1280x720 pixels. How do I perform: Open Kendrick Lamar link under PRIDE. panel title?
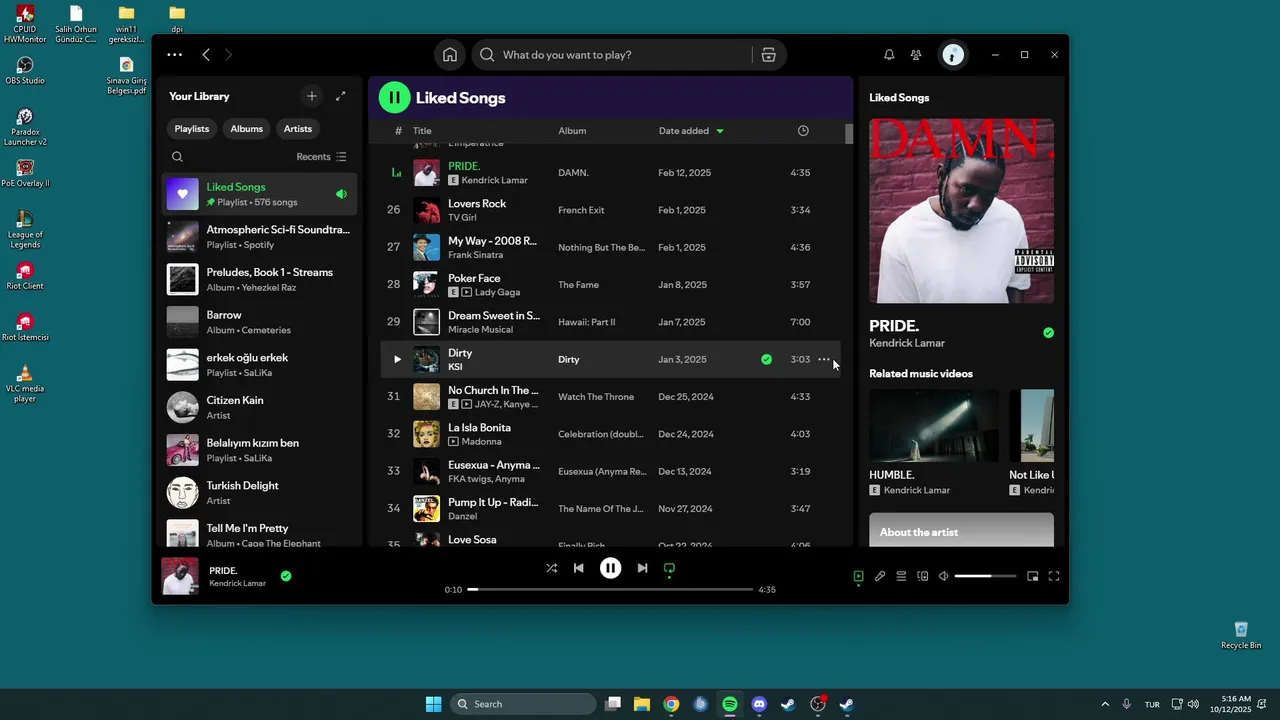907,343
